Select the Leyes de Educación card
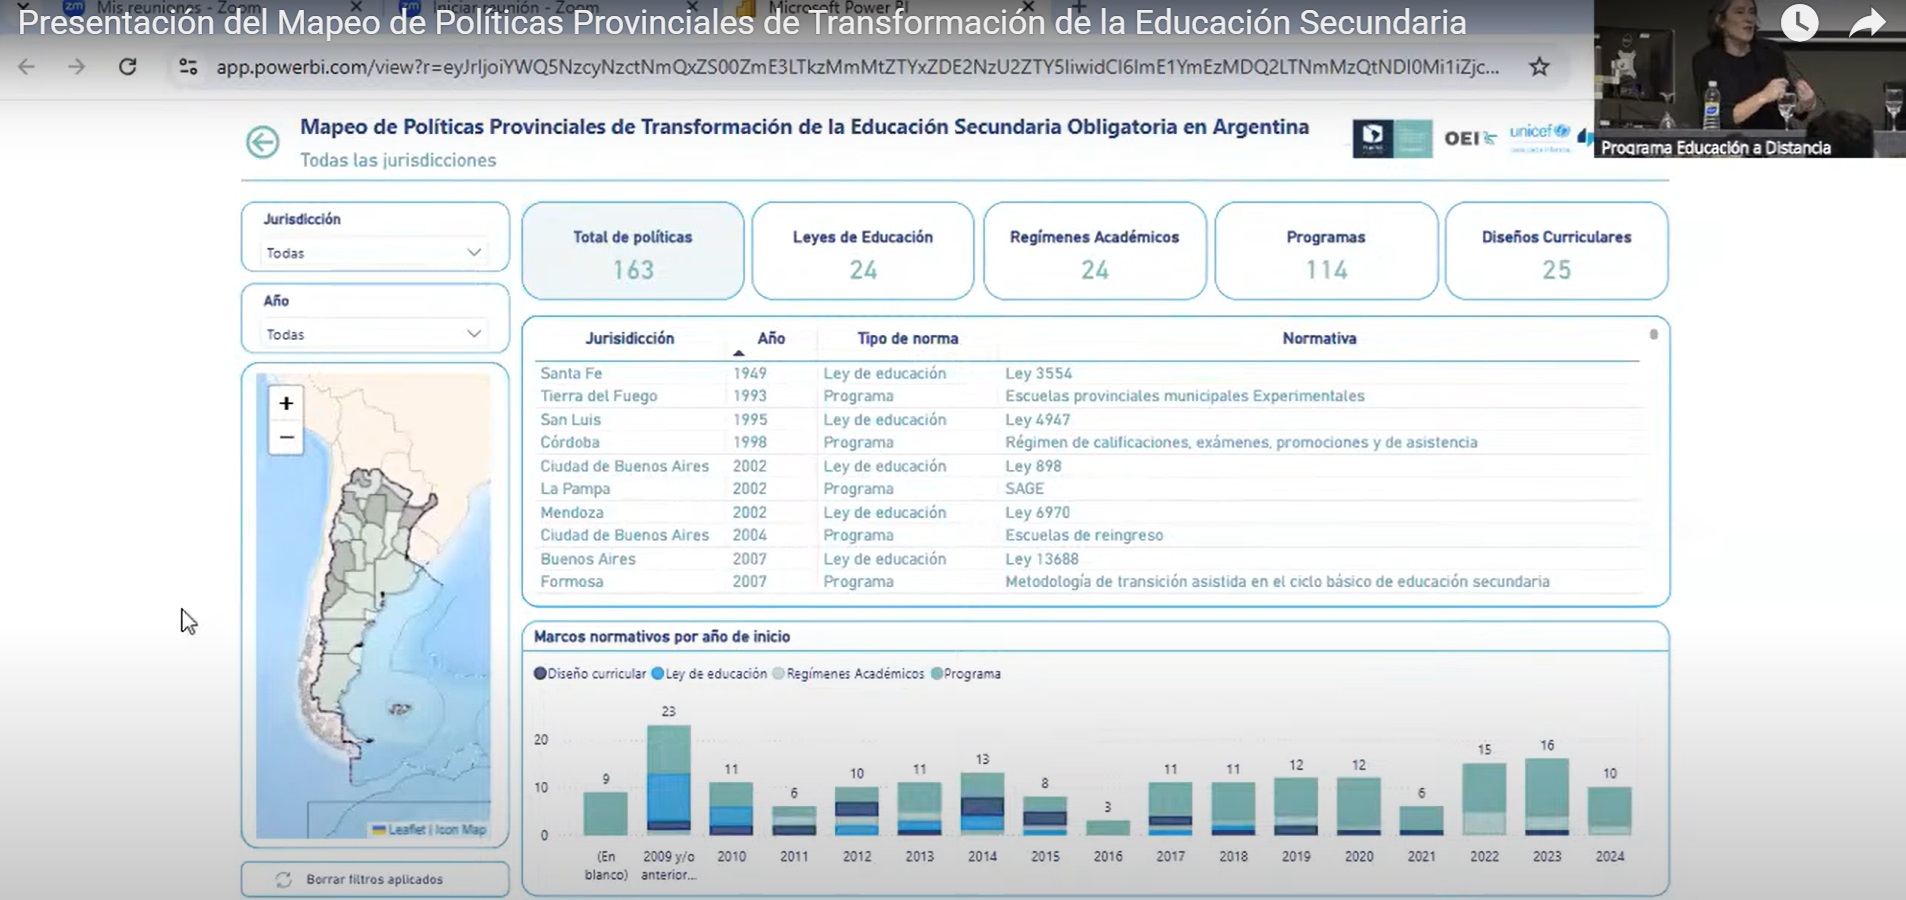 863,251
